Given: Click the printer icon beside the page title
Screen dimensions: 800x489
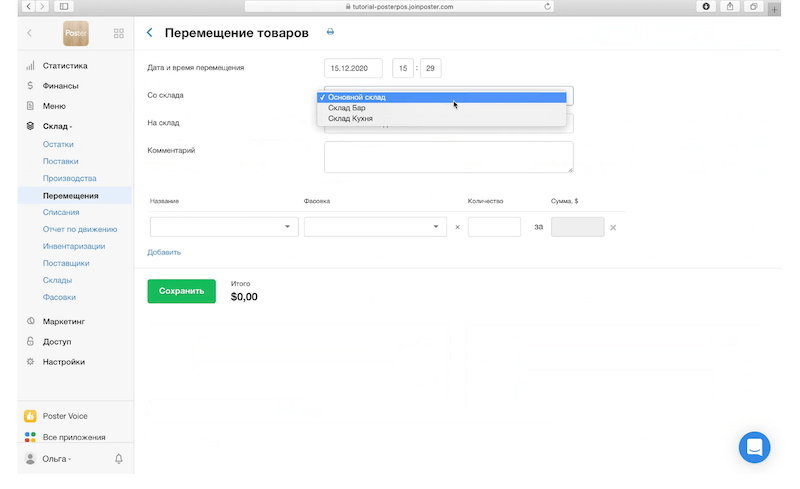Looking at the screenshot, I should (x=330, y=32).
